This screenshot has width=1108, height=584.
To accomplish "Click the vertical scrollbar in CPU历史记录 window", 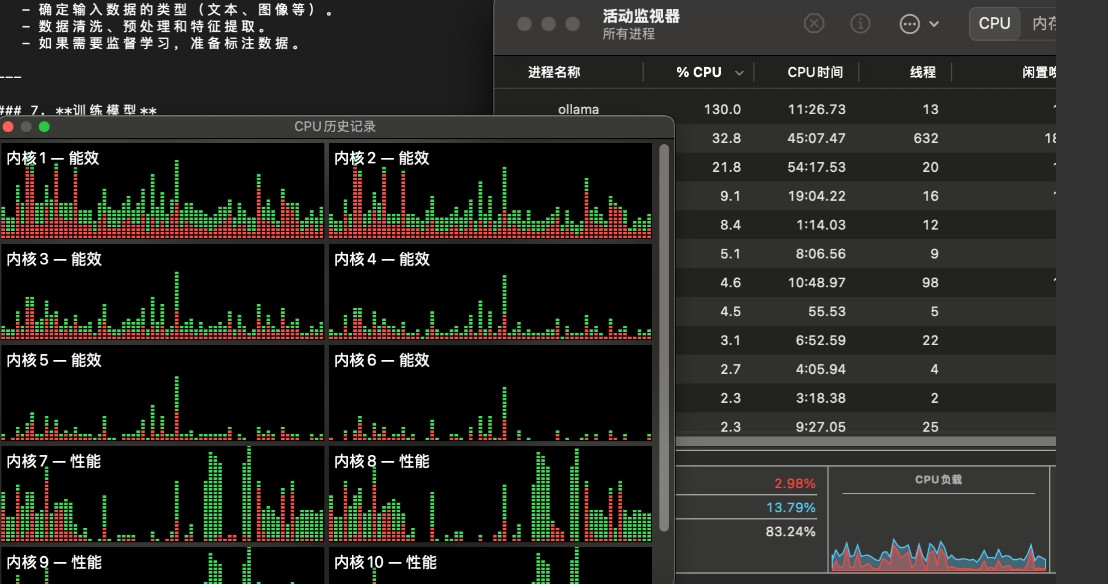I will pyautogui.click(x=664, y=338).
